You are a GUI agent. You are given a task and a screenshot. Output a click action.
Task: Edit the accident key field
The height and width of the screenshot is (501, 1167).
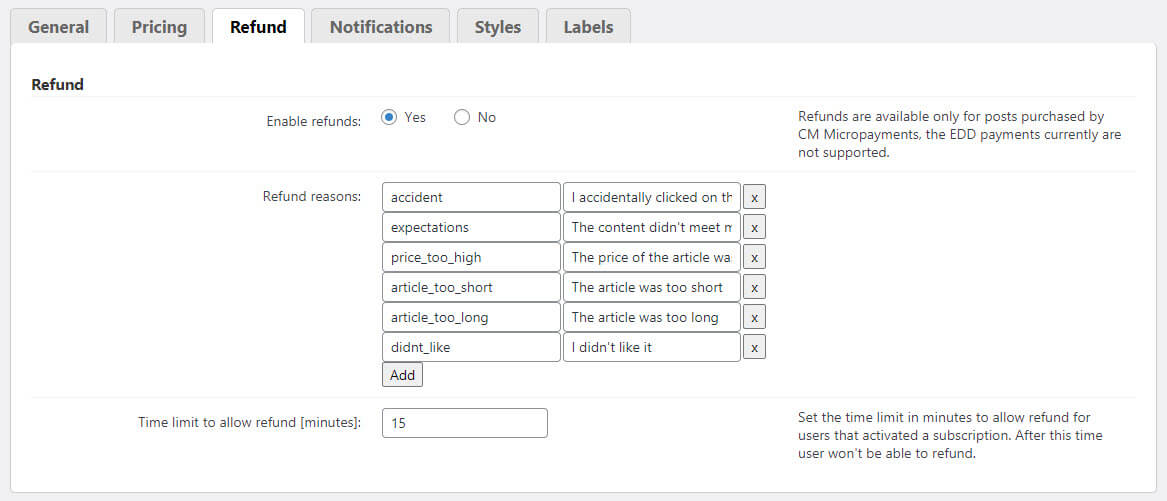pos(471,197)
